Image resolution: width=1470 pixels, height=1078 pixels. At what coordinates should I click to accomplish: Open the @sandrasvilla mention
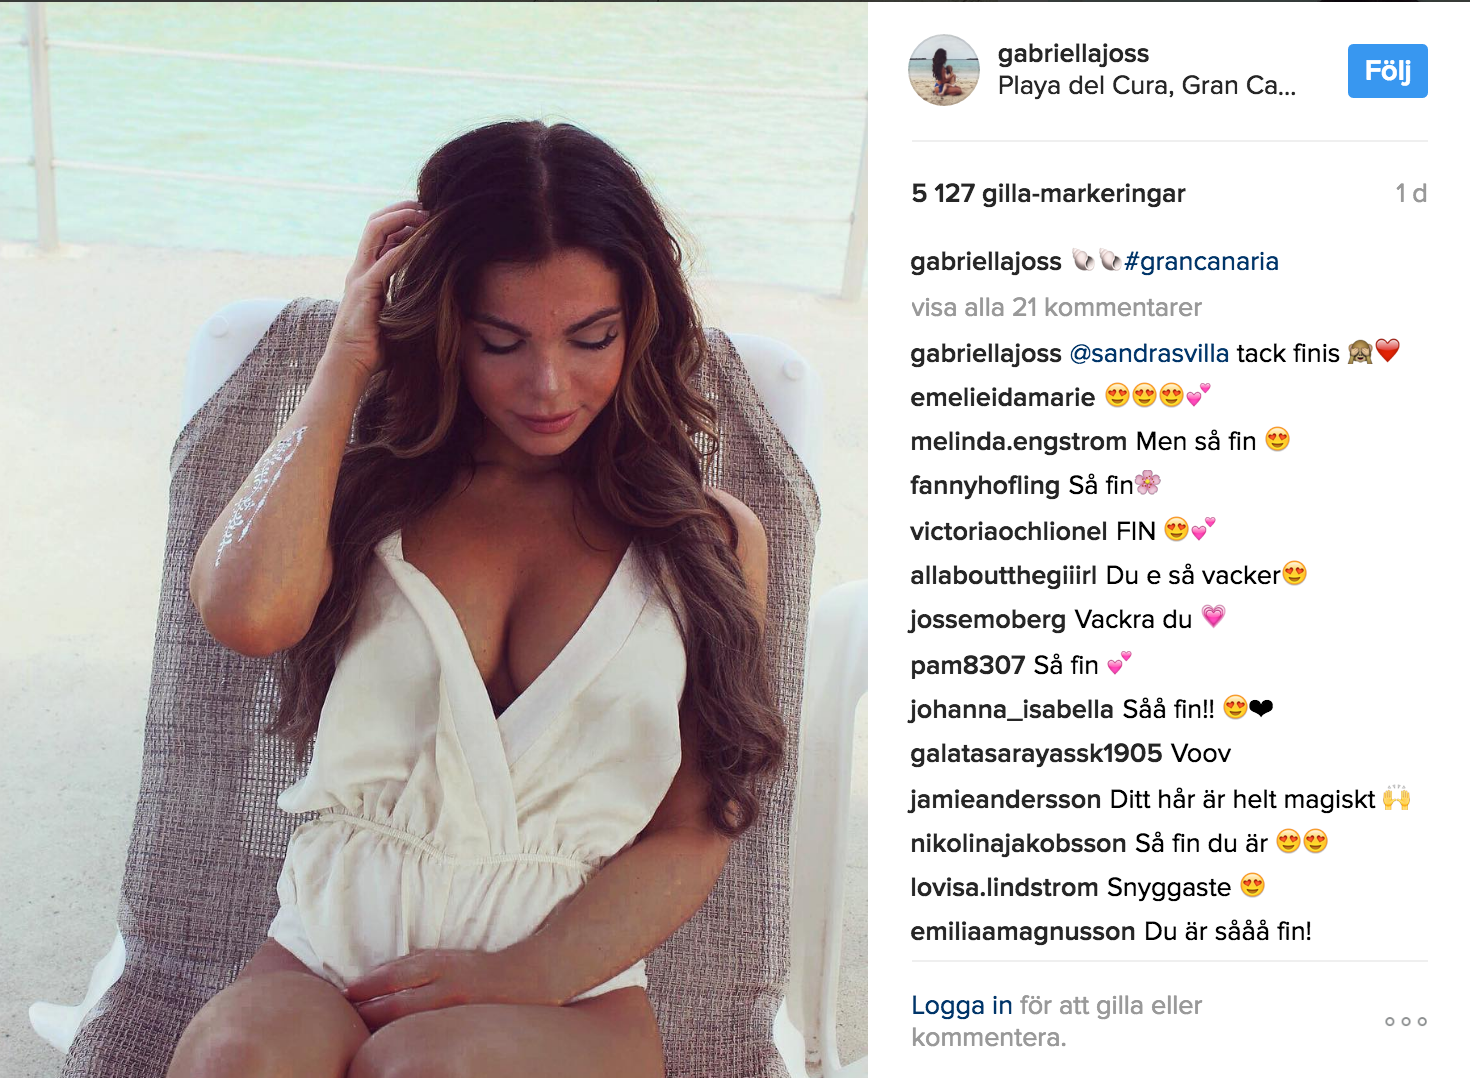click(x=1149, y=353)
